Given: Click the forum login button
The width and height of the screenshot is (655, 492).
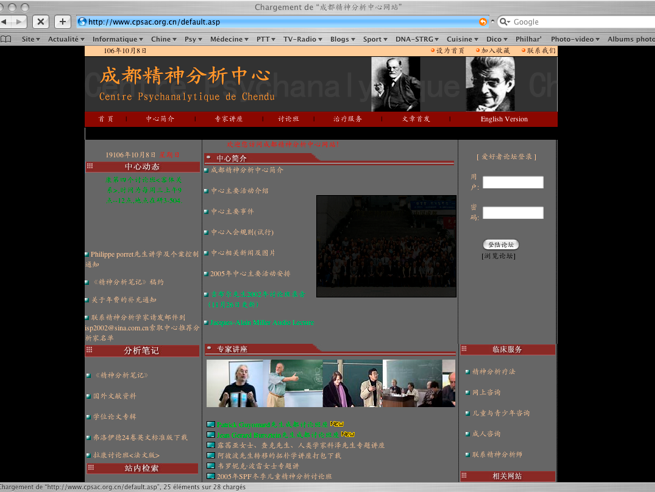Looking at the screenshot, I should tap(501, 245).
